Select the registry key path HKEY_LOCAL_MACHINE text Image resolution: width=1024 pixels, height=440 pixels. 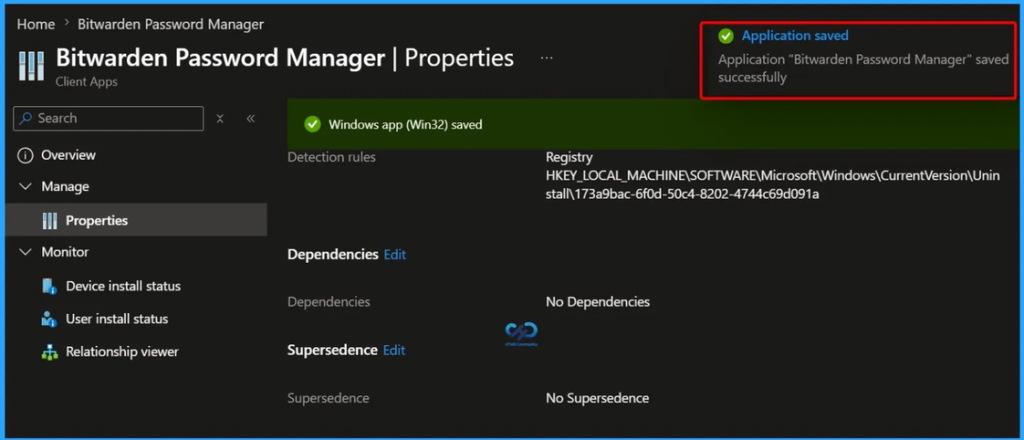click(x=773, y=185)
